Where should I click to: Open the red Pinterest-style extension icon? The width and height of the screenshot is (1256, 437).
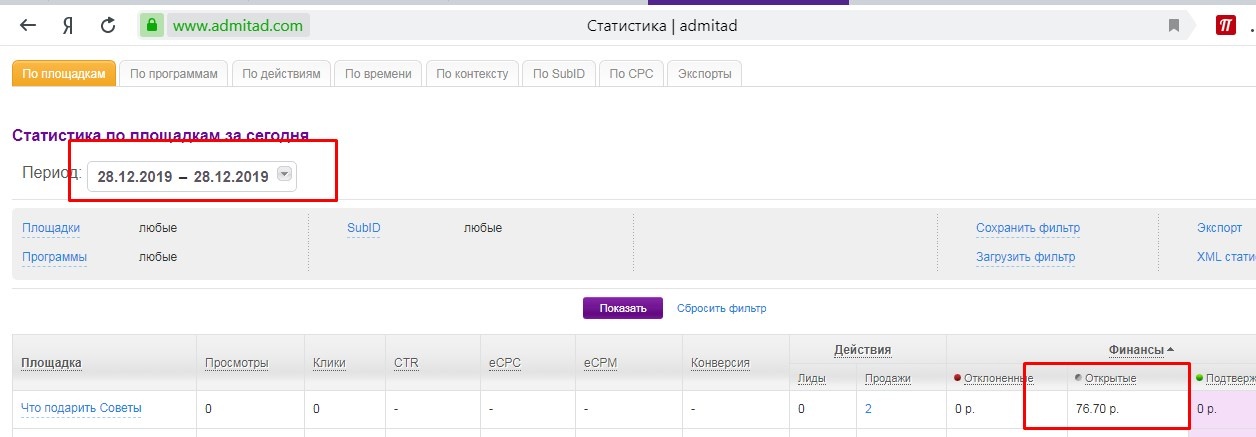pyautogui.click(x=1226, y=26)
